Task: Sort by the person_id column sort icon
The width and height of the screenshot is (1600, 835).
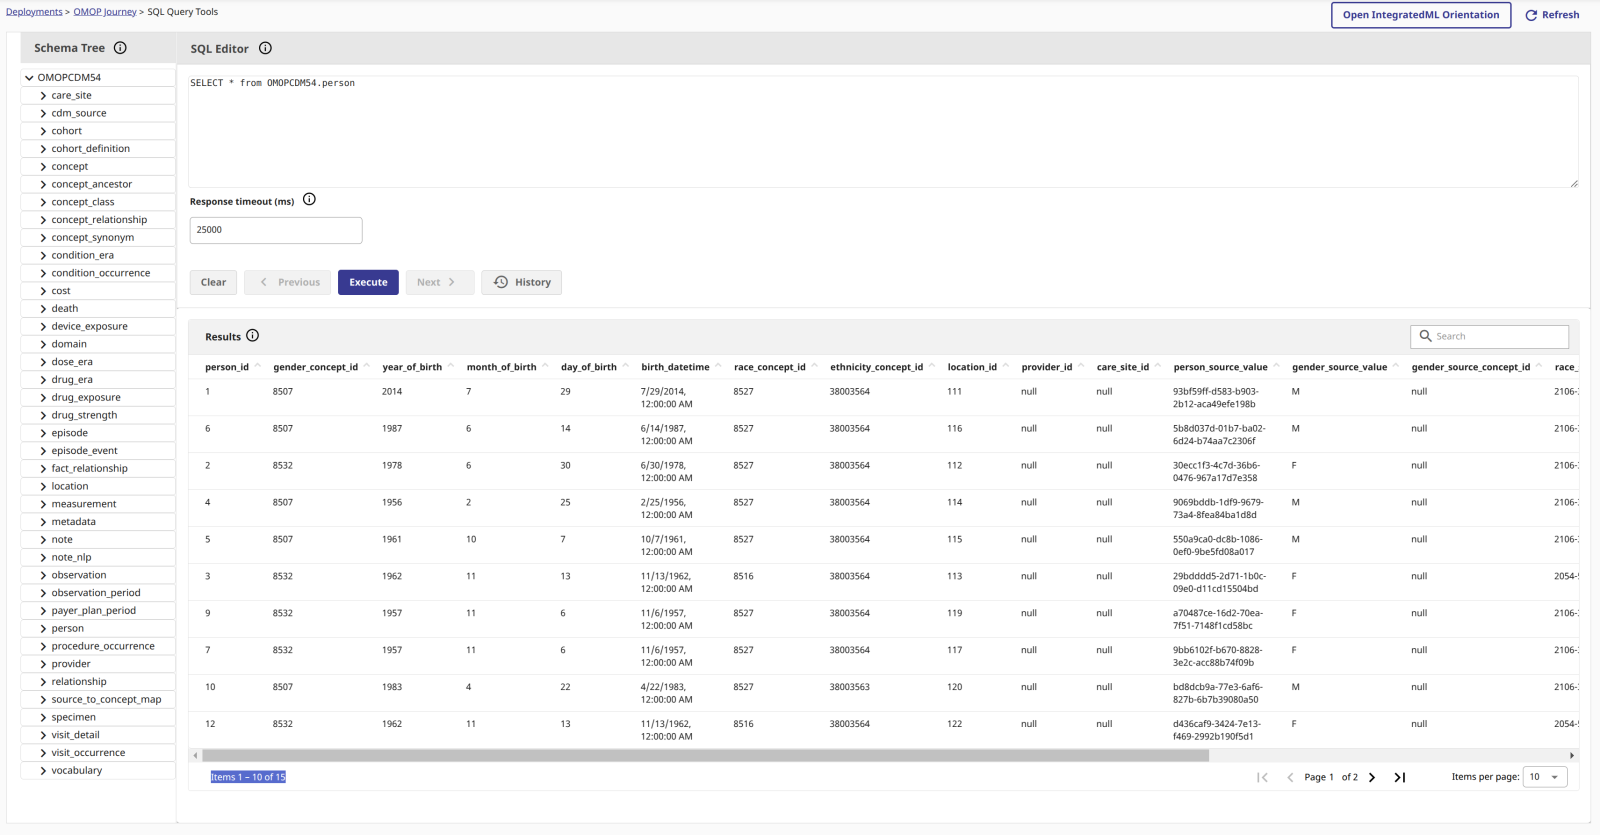Action: click(258, 367)
